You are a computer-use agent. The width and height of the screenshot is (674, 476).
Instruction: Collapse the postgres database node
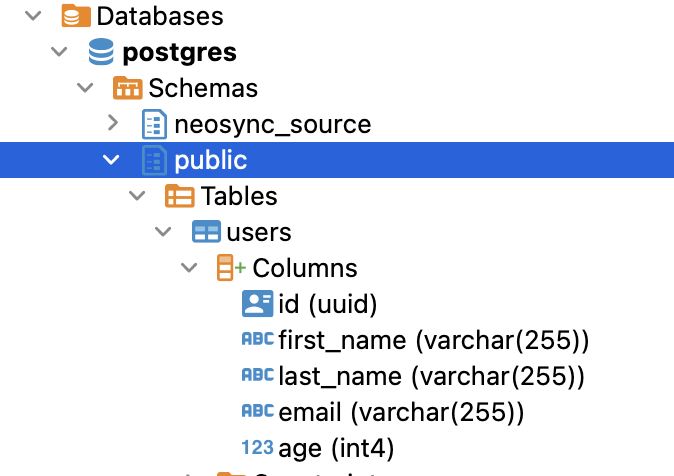[x=59, y=52]
